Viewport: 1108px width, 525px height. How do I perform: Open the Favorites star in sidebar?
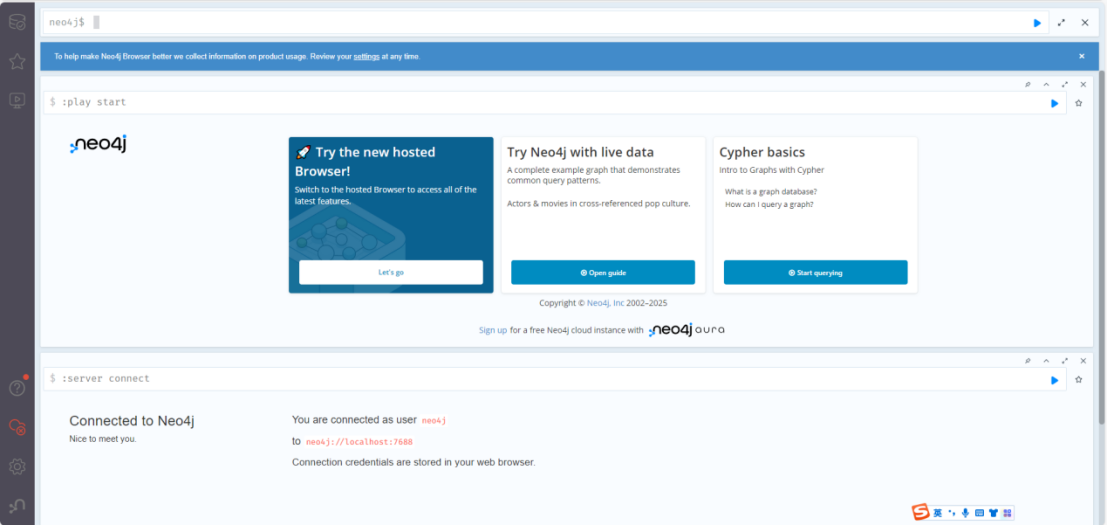17,61
